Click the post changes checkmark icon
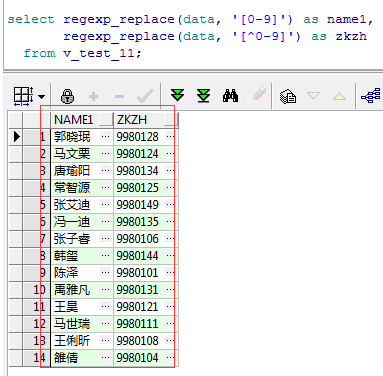The width and height of the screenshot is (383, 376). click(145, 96)
